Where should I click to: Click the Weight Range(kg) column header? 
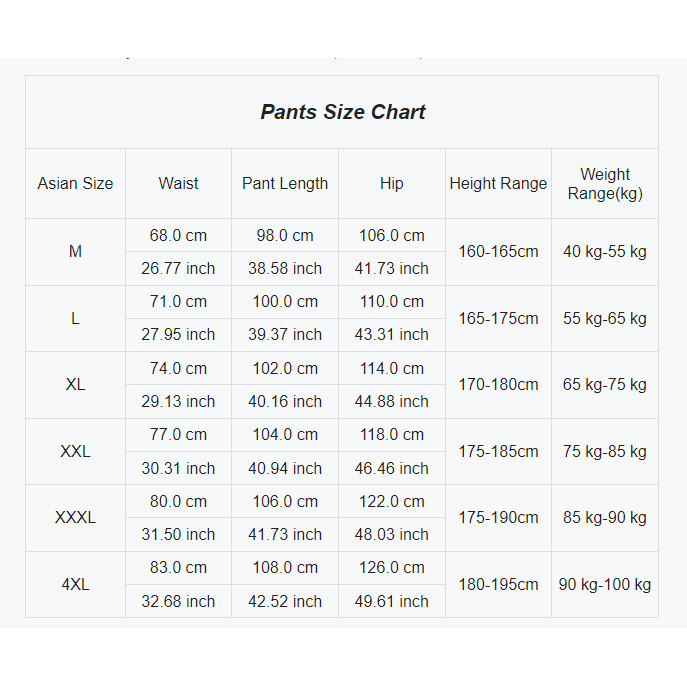pos(605,184)
